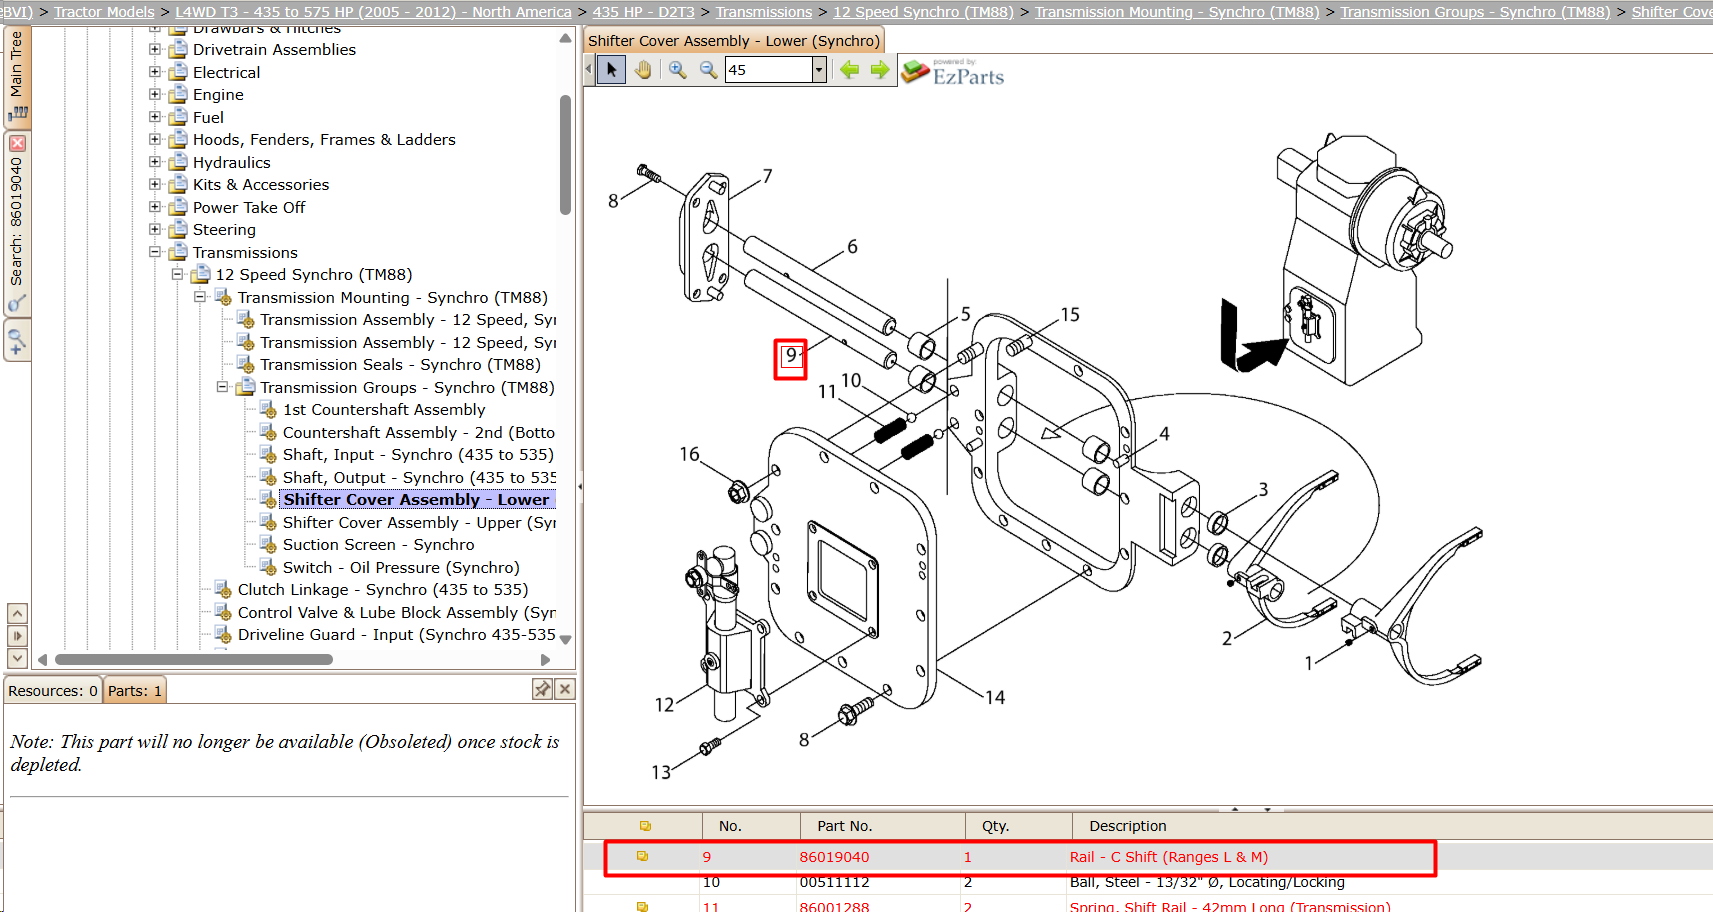Click the Suction Screen page icon
Image resolution: width=1713 pixels, height=912 pixels.
pos(267,544)
